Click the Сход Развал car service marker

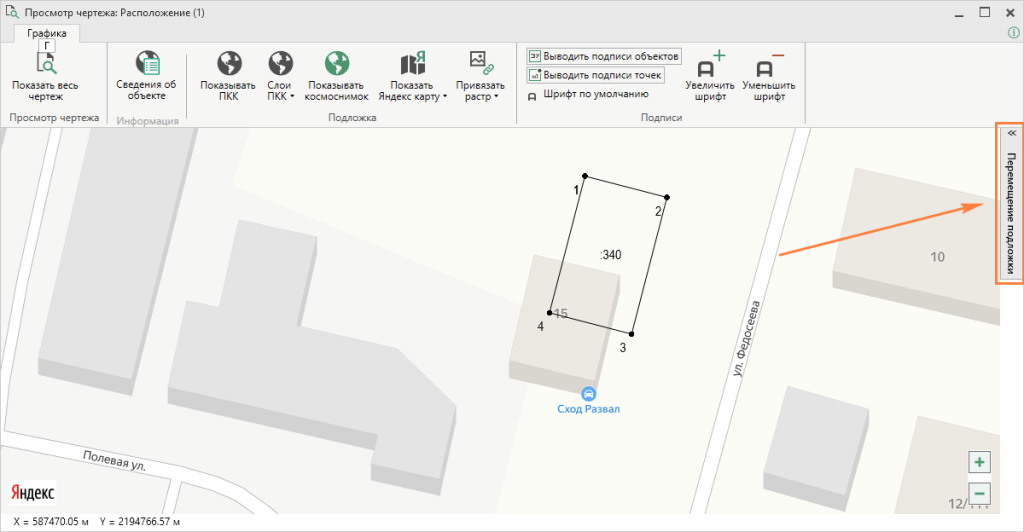589,394
